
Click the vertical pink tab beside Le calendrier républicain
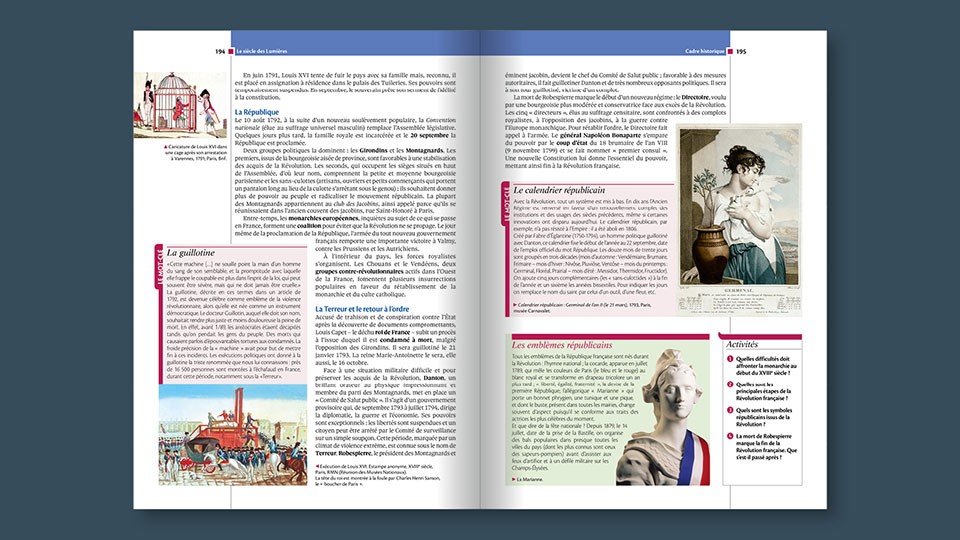point(506,204)
